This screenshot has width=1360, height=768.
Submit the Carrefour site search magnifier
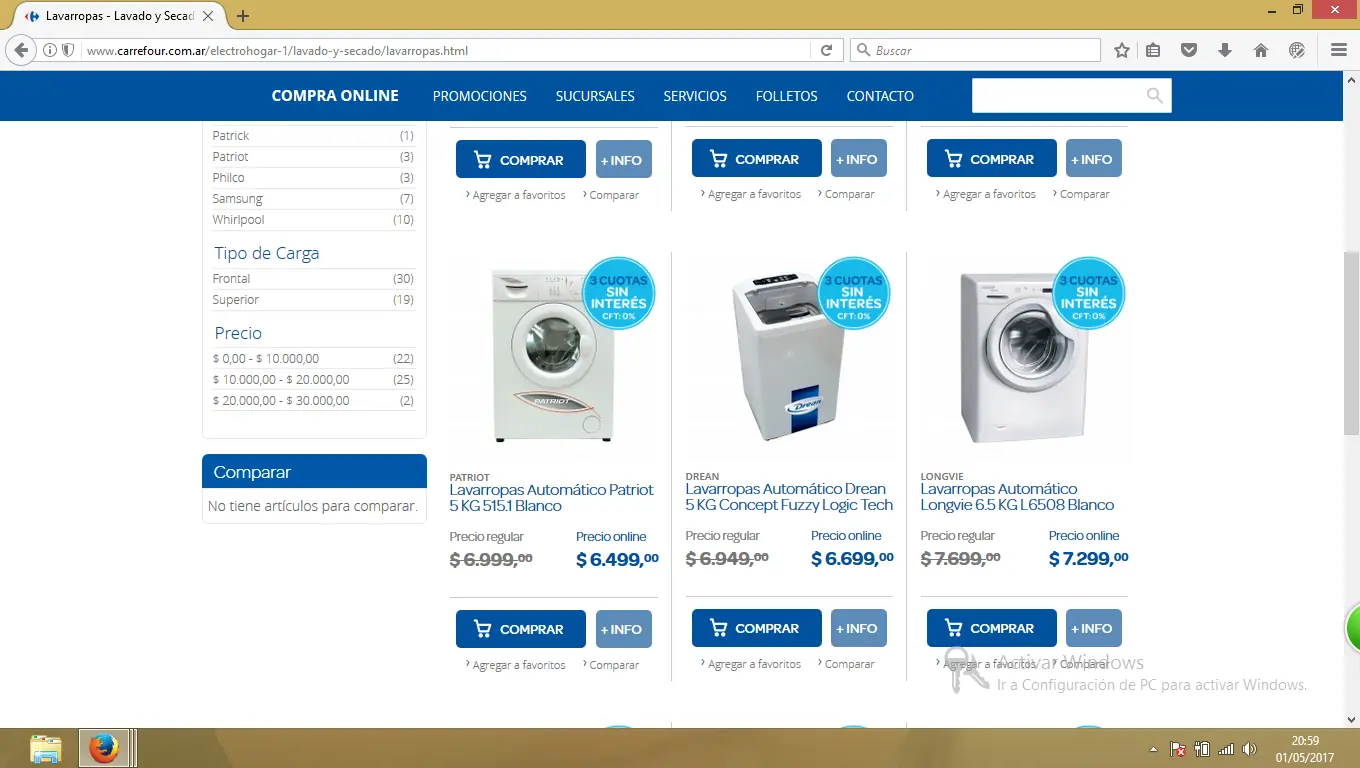(x=1155, y=96)
